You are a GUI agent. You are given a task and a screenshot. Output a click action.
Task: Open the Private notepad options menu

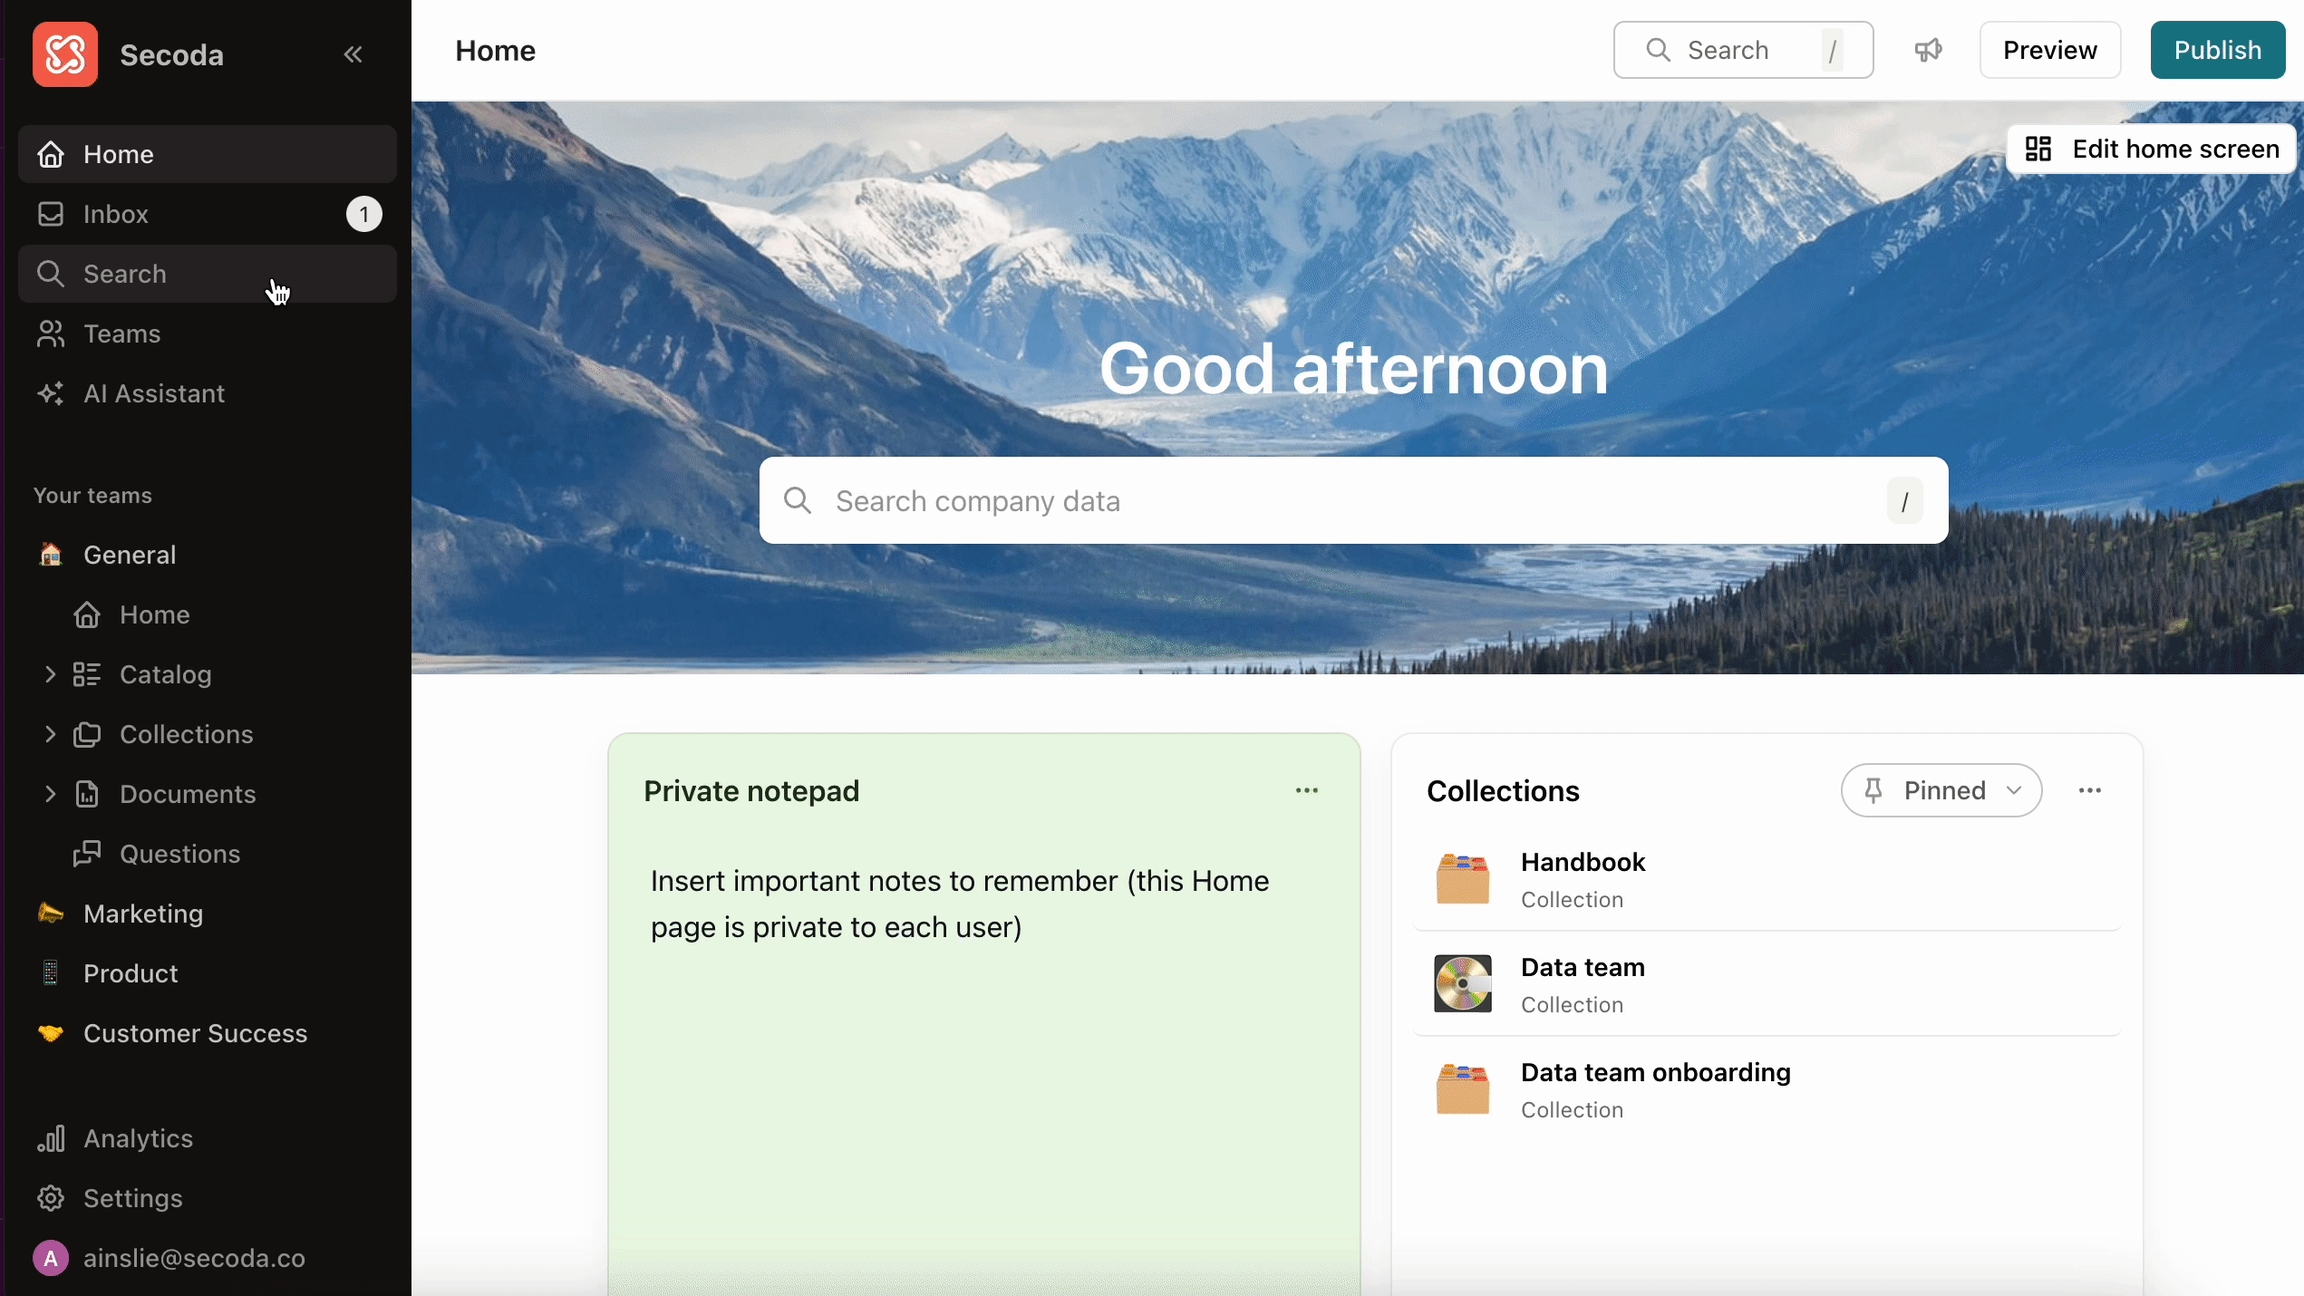click(1307, 790)
